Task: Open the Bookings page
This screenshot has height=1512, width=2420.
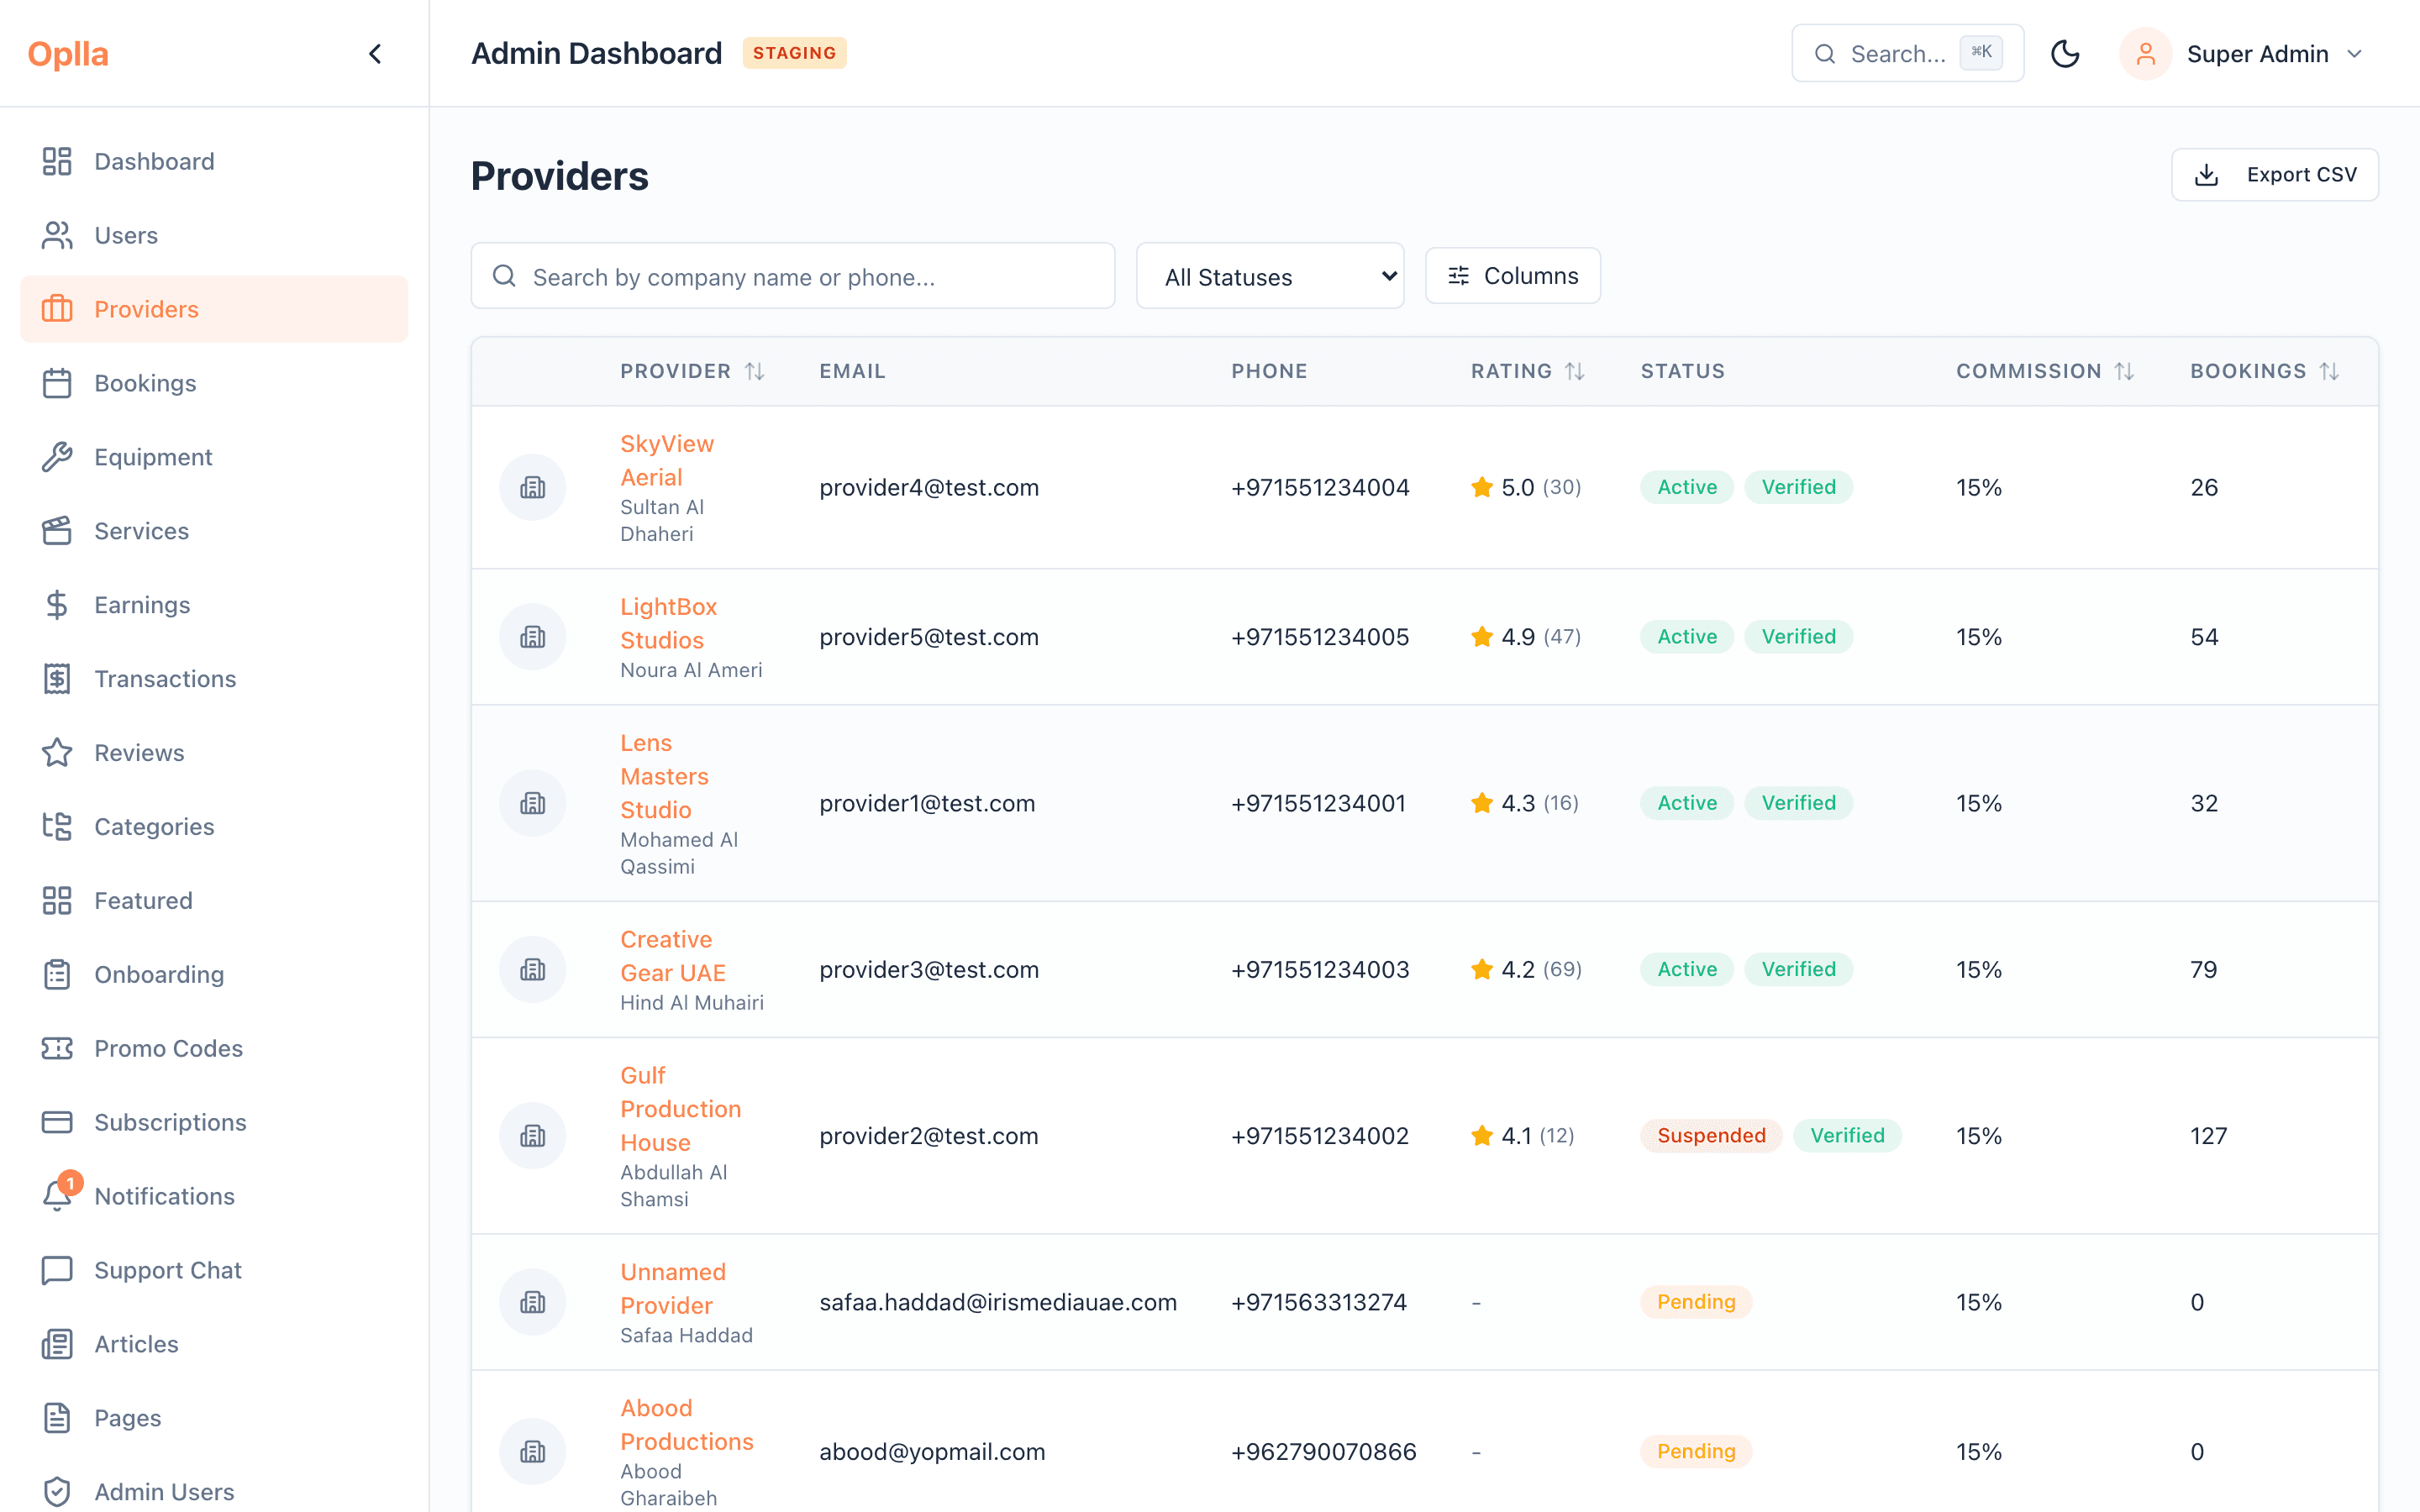Action: [214, 383]
